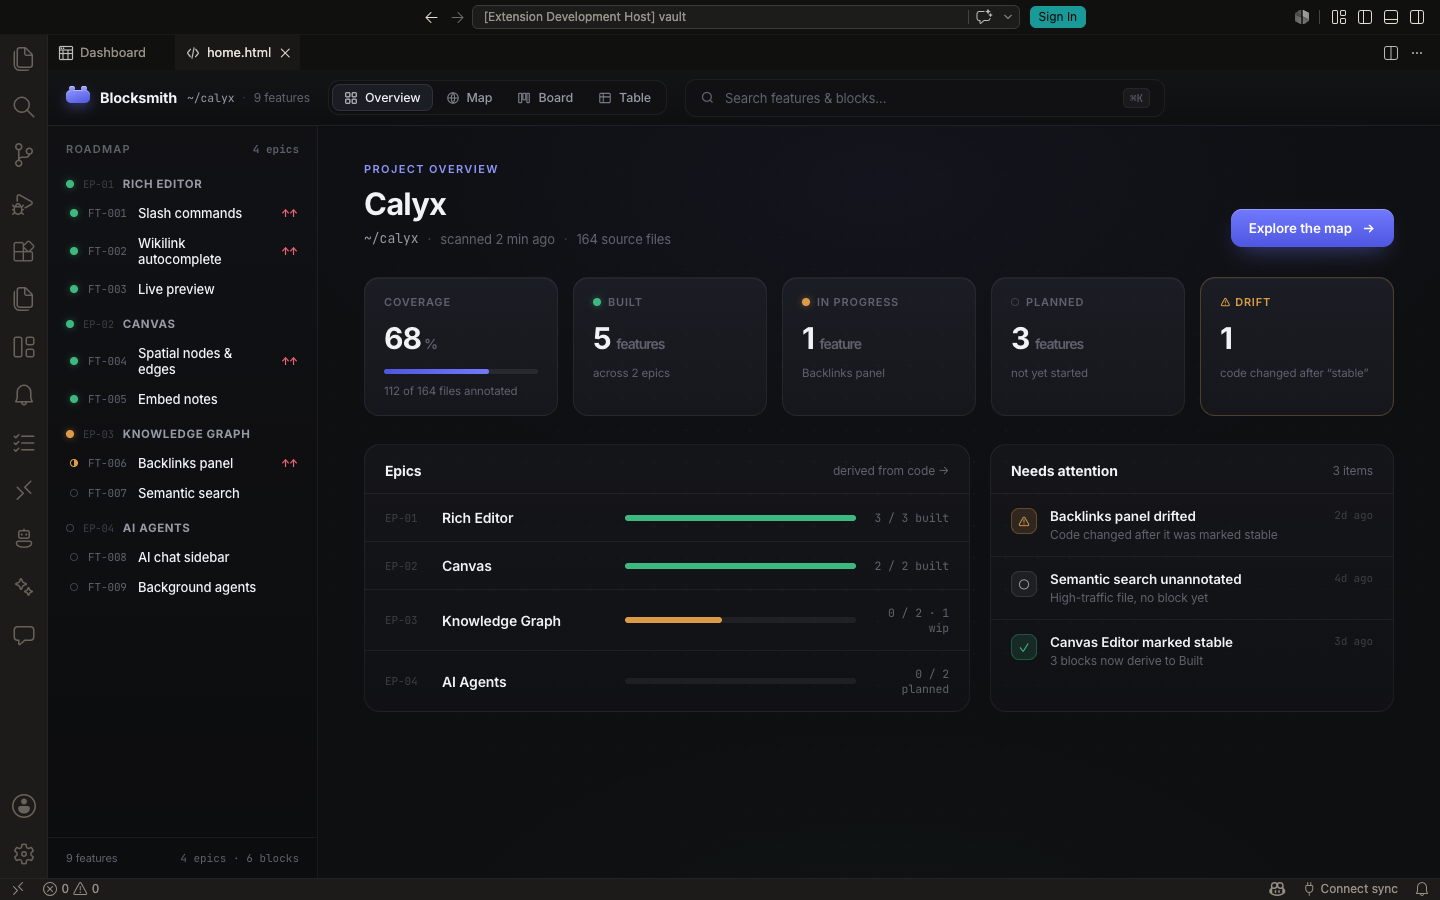Screen dimensions: 1440x900
Task: Click the Copilot status bar icon
Action: (1277, 889)
